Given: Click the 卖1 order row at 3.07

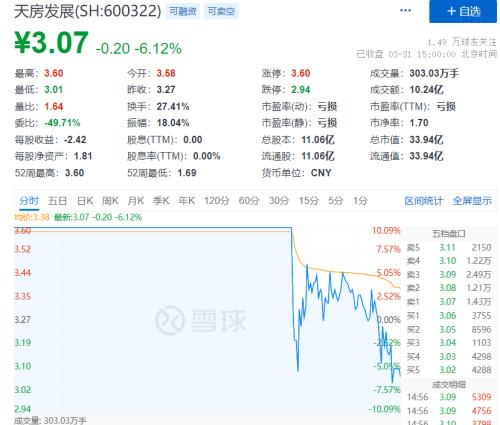Looking at the screenshot, I should point(449,302).
